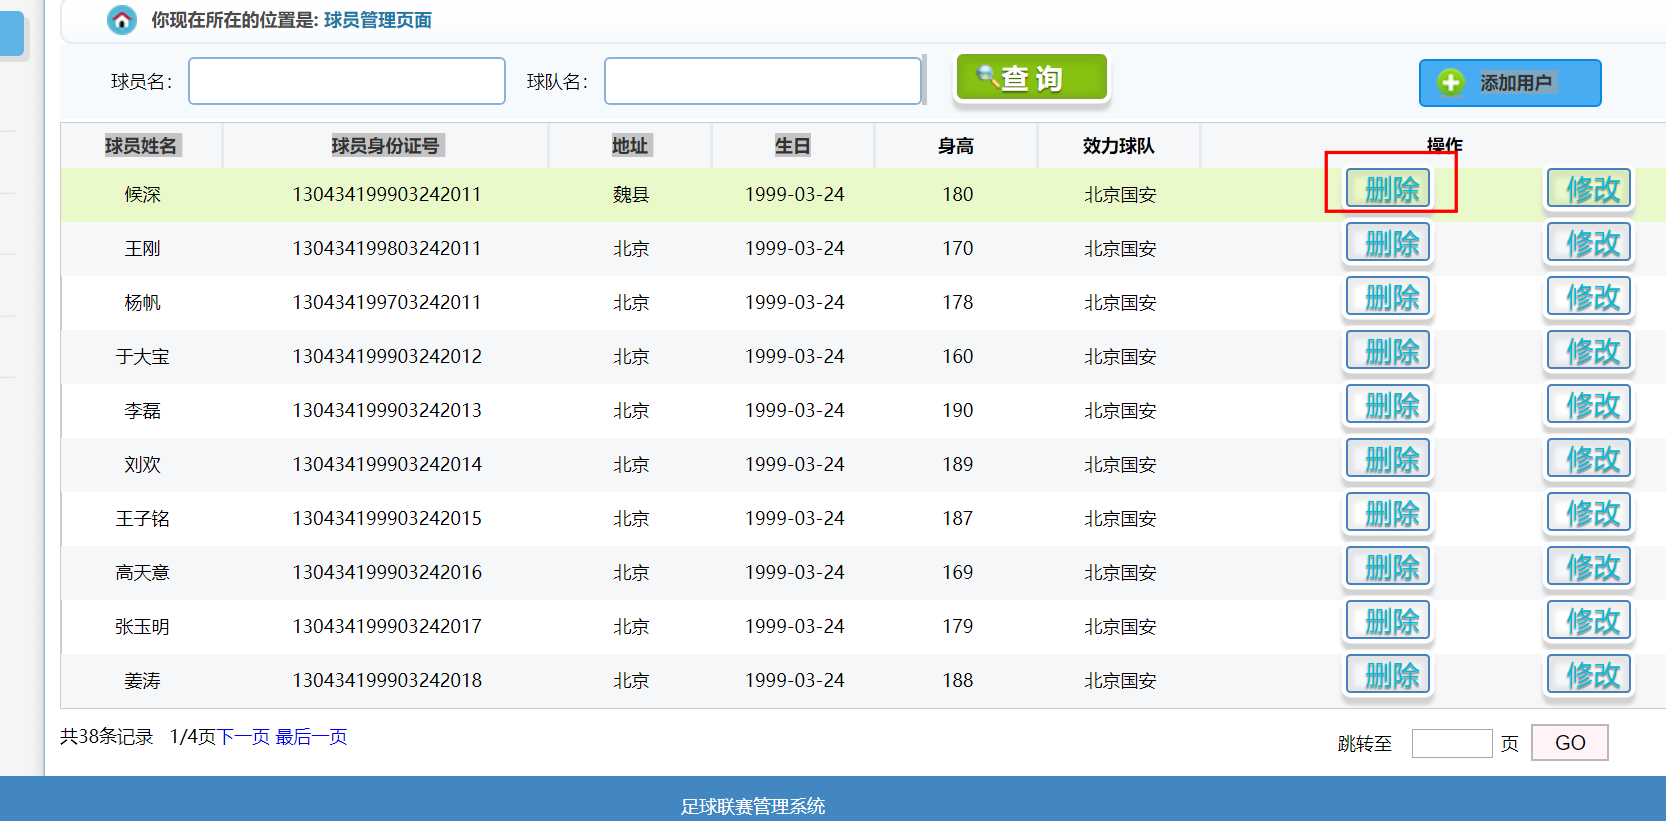This screenshot has height=821, width=1666.
Task: Delete player 王子铭
Action: coord(1388,512)
